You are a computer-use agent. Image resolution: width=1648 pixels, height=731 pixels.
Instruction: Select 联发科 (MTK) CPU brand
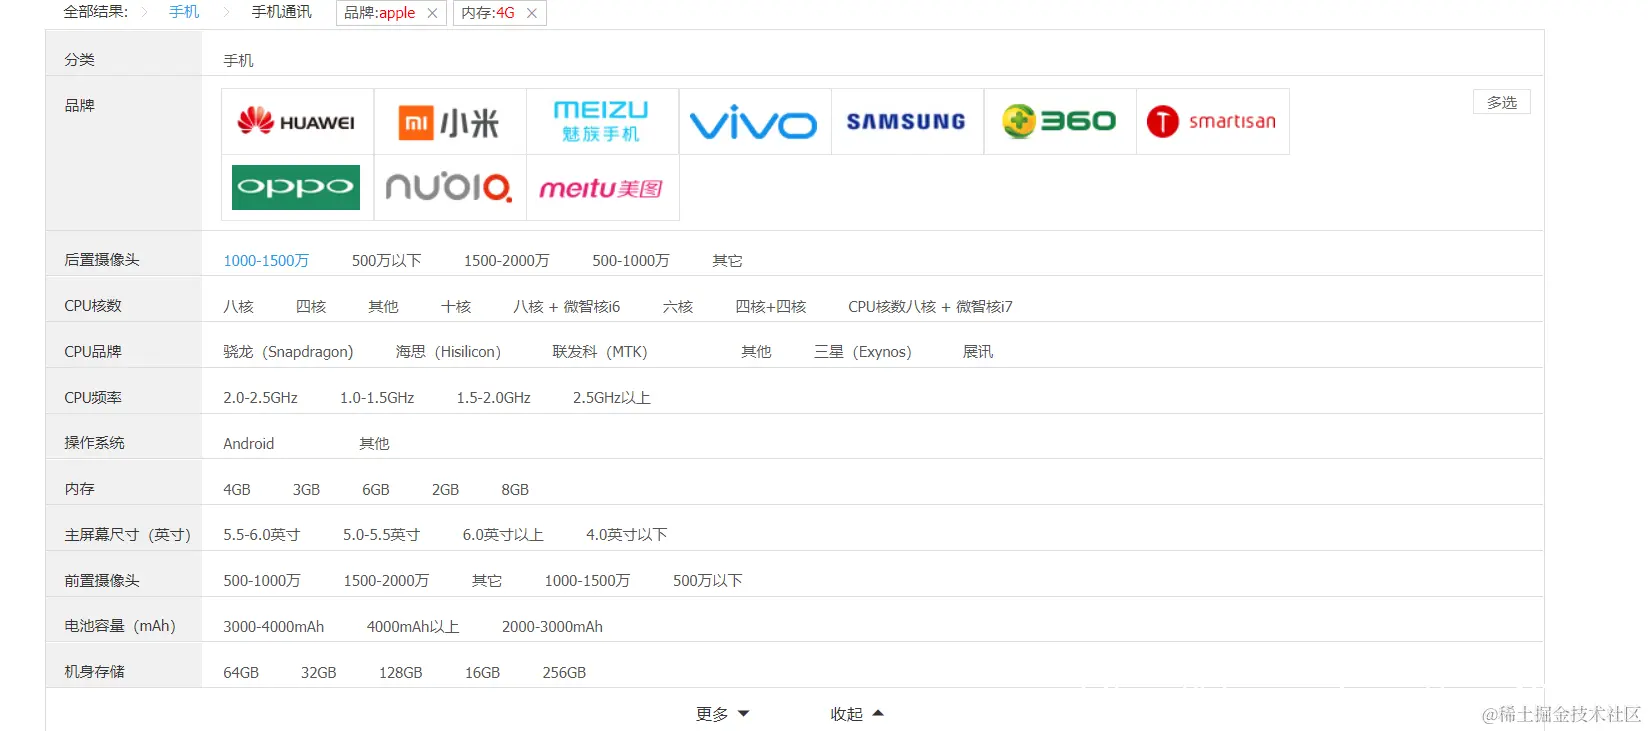tap(600, 352)
